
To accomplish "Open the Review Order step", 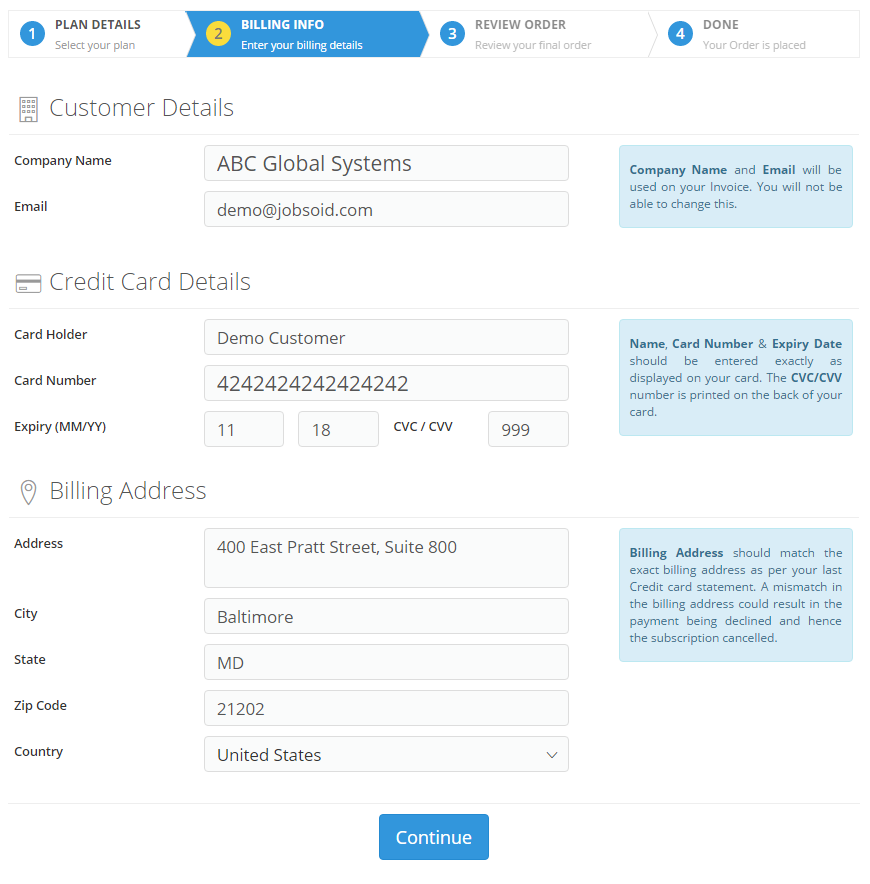I will [540, 34].
